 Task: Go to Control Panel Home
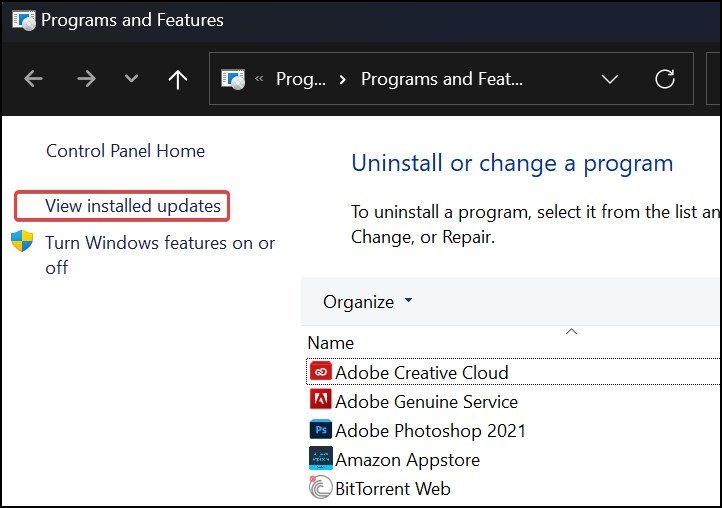(125, 151)
